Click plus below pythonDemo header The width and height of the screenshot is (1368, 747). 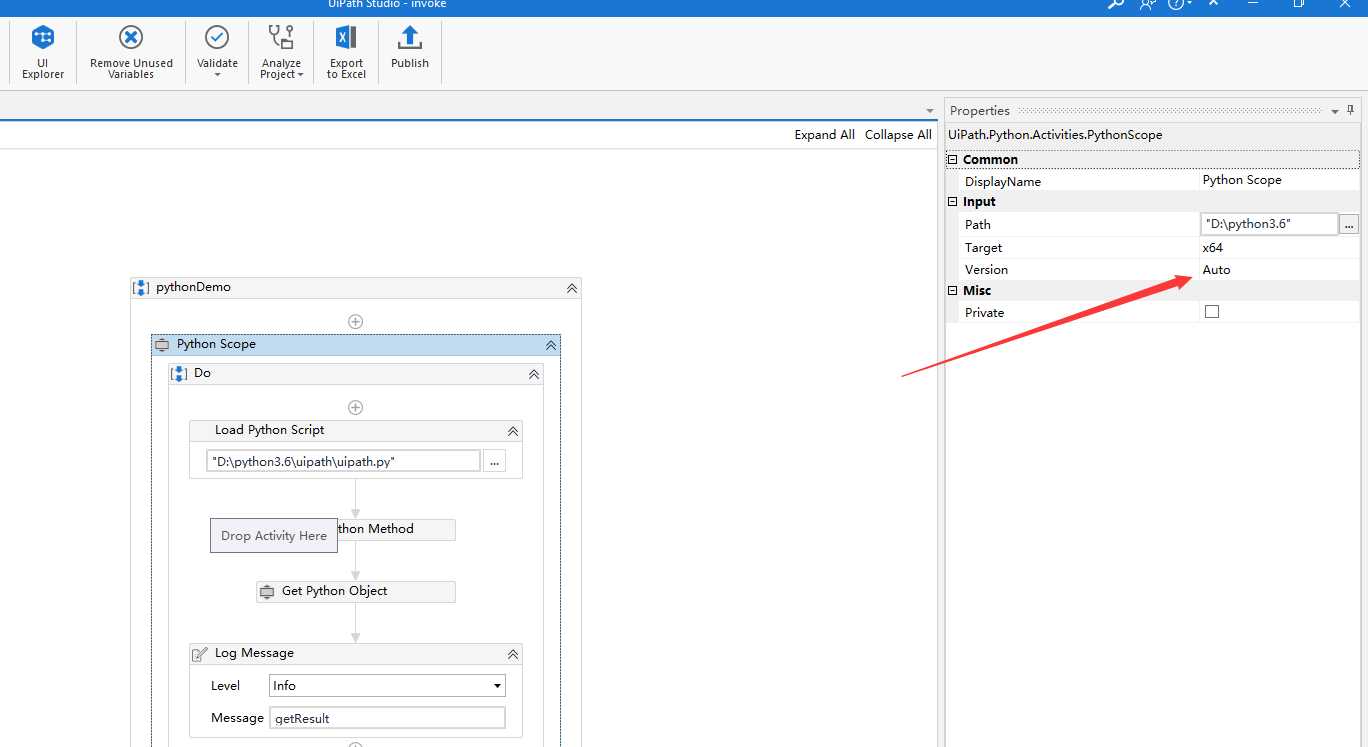(355, 322)
